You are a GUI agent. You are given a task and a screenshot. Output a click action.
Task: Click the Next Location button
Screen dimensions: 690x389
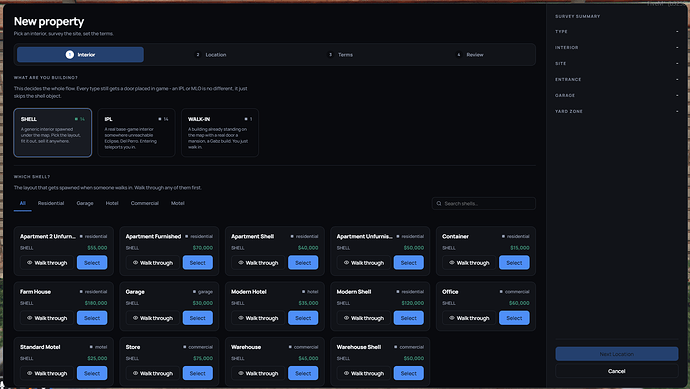[x=617, y=354]
